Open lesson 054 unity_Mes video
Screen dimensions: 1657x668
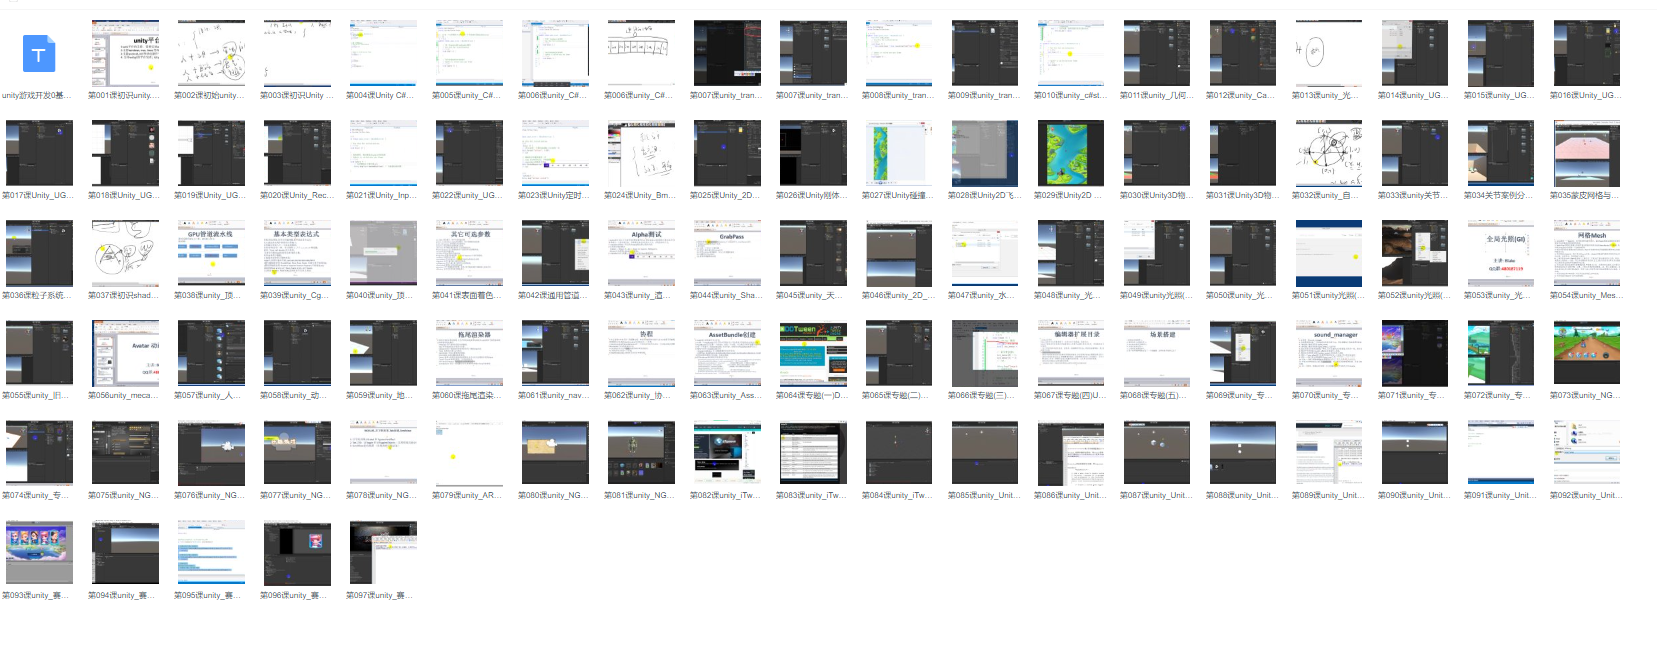pyautogui.click(x=1586, y=254)
